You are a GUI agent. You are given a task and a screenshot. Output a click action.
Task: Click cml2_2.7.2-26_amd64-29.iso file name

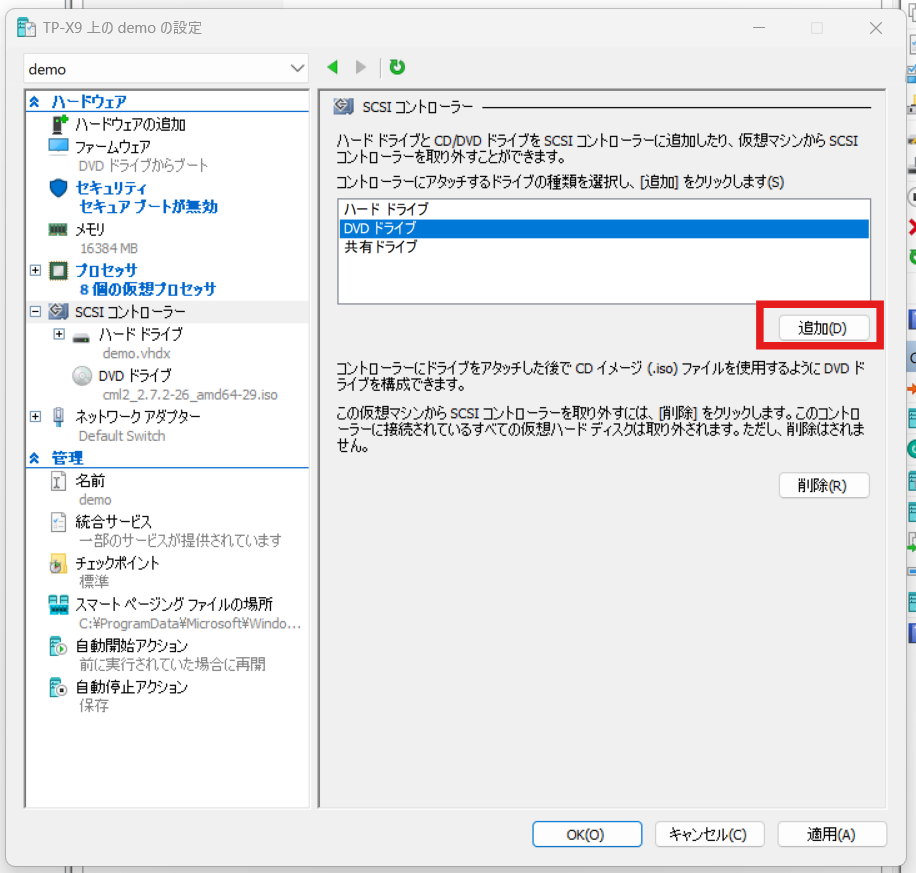190,395
